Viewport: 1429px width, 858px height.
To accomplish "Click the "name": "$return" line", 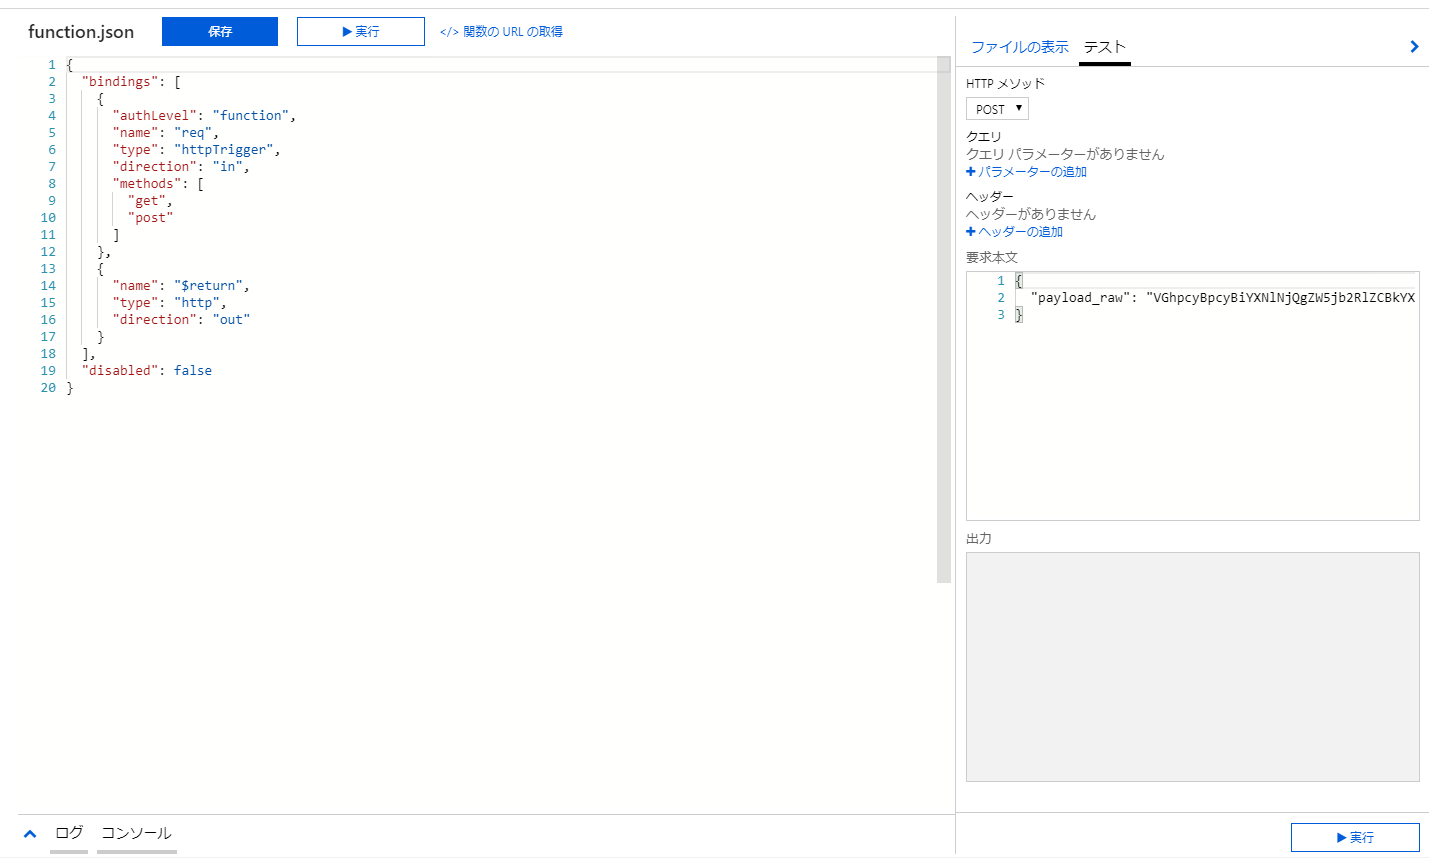I will coord(181,286).
